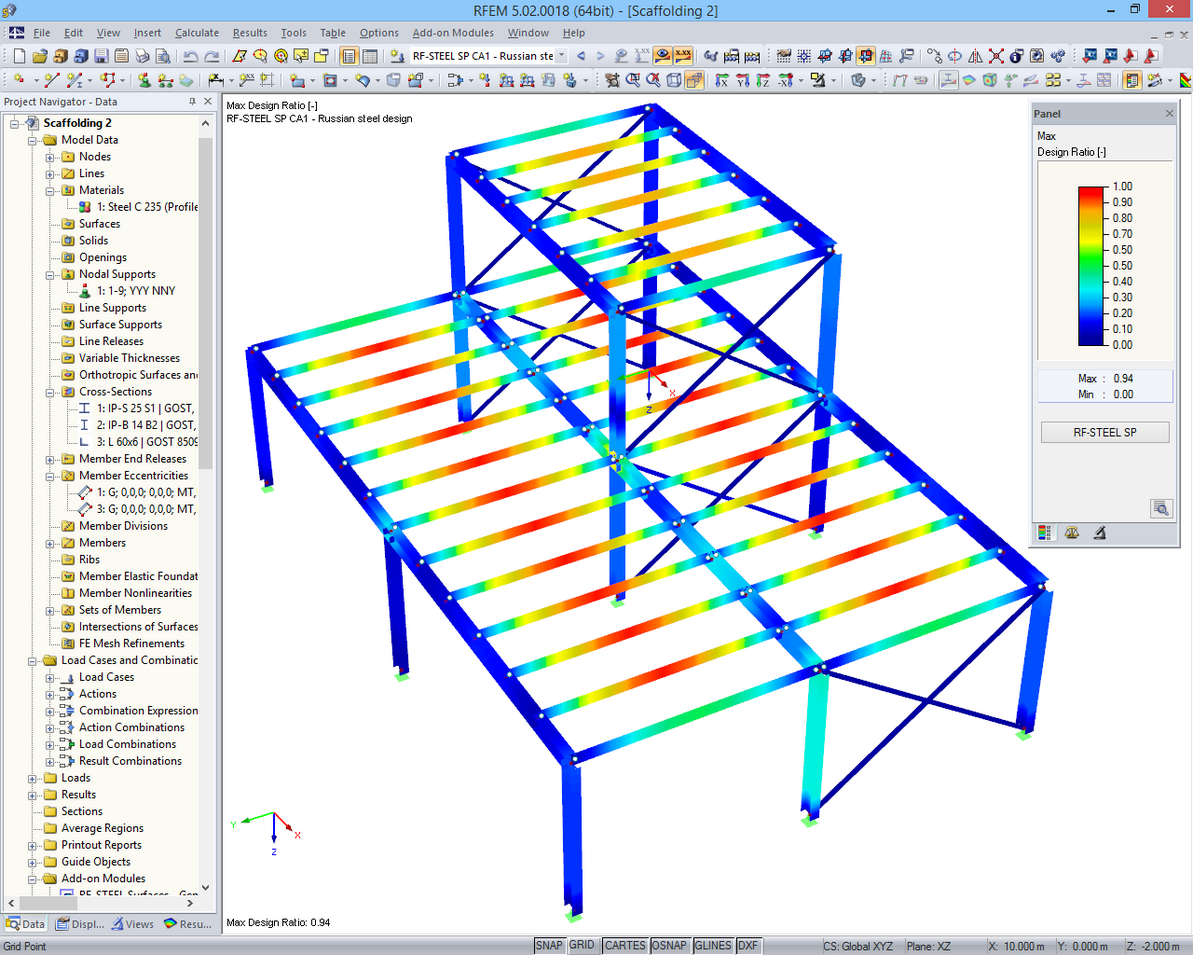The height and width of the screenshot is (955, 1193).
Task: Switch to the Views navigator tab
Action: click(x=133, y=924)
